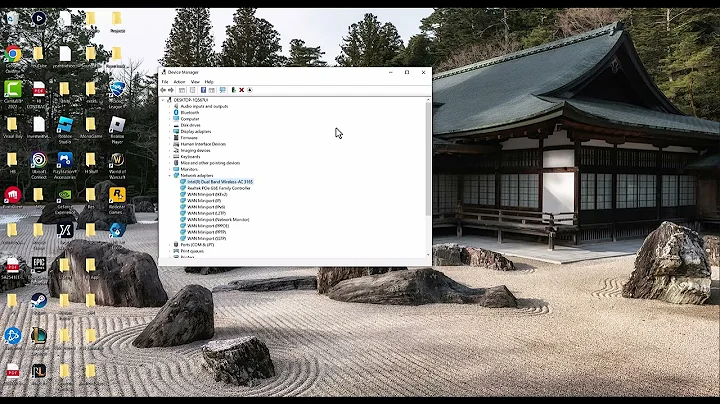Open the GeForce Experience desktop shortcut
The width and height of the screenshot is (720, 404).
tap(65, 195)
